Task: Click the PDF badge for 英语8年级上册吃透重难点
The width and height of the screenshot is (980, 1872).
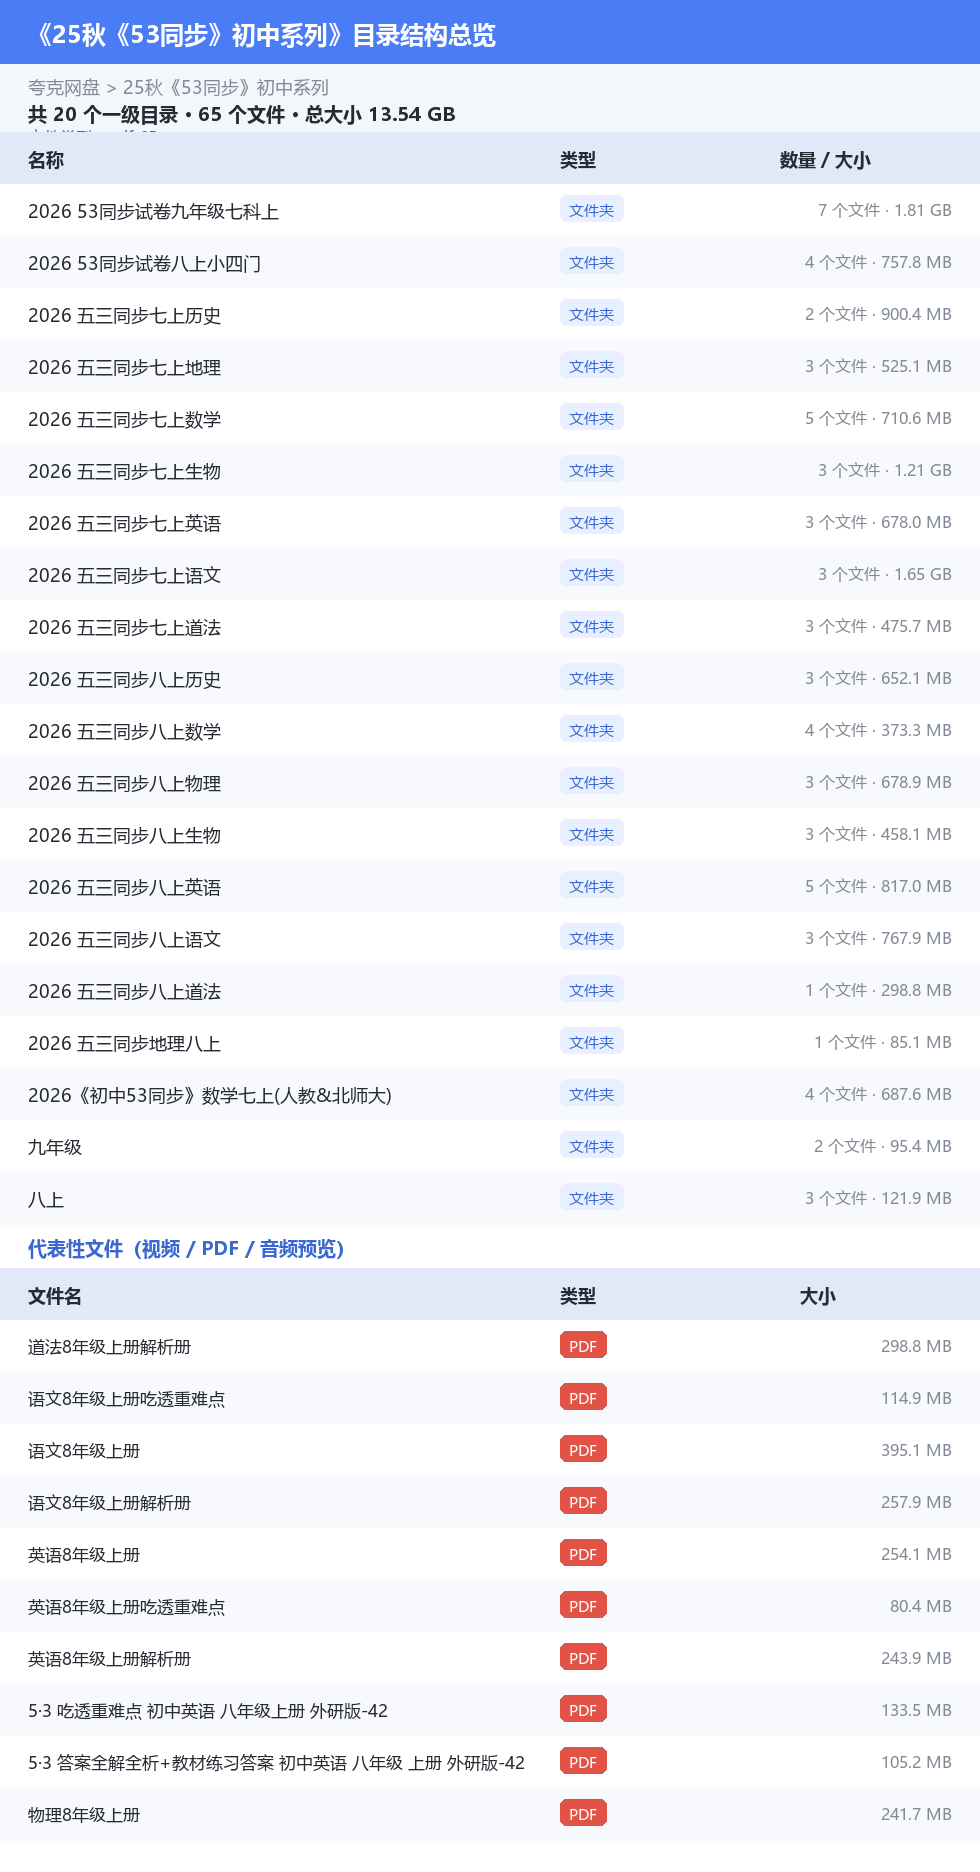Action: pyautogui.click(x=583, y=1606)
